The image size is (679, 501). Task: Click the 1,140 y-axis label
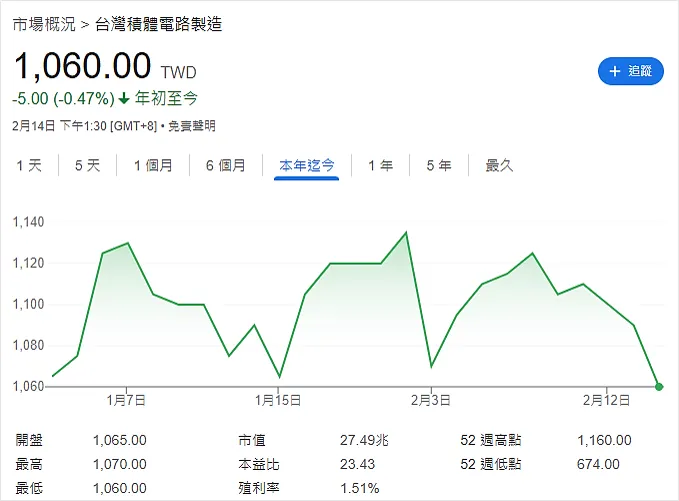28,222
